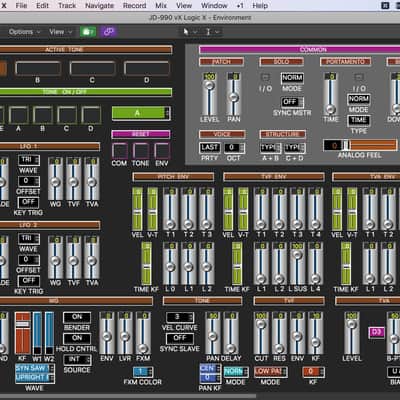This screenshot has height=400, width=400.
Task: Change Solo MODE NORM selector
Action: click(x=292, y=78)
